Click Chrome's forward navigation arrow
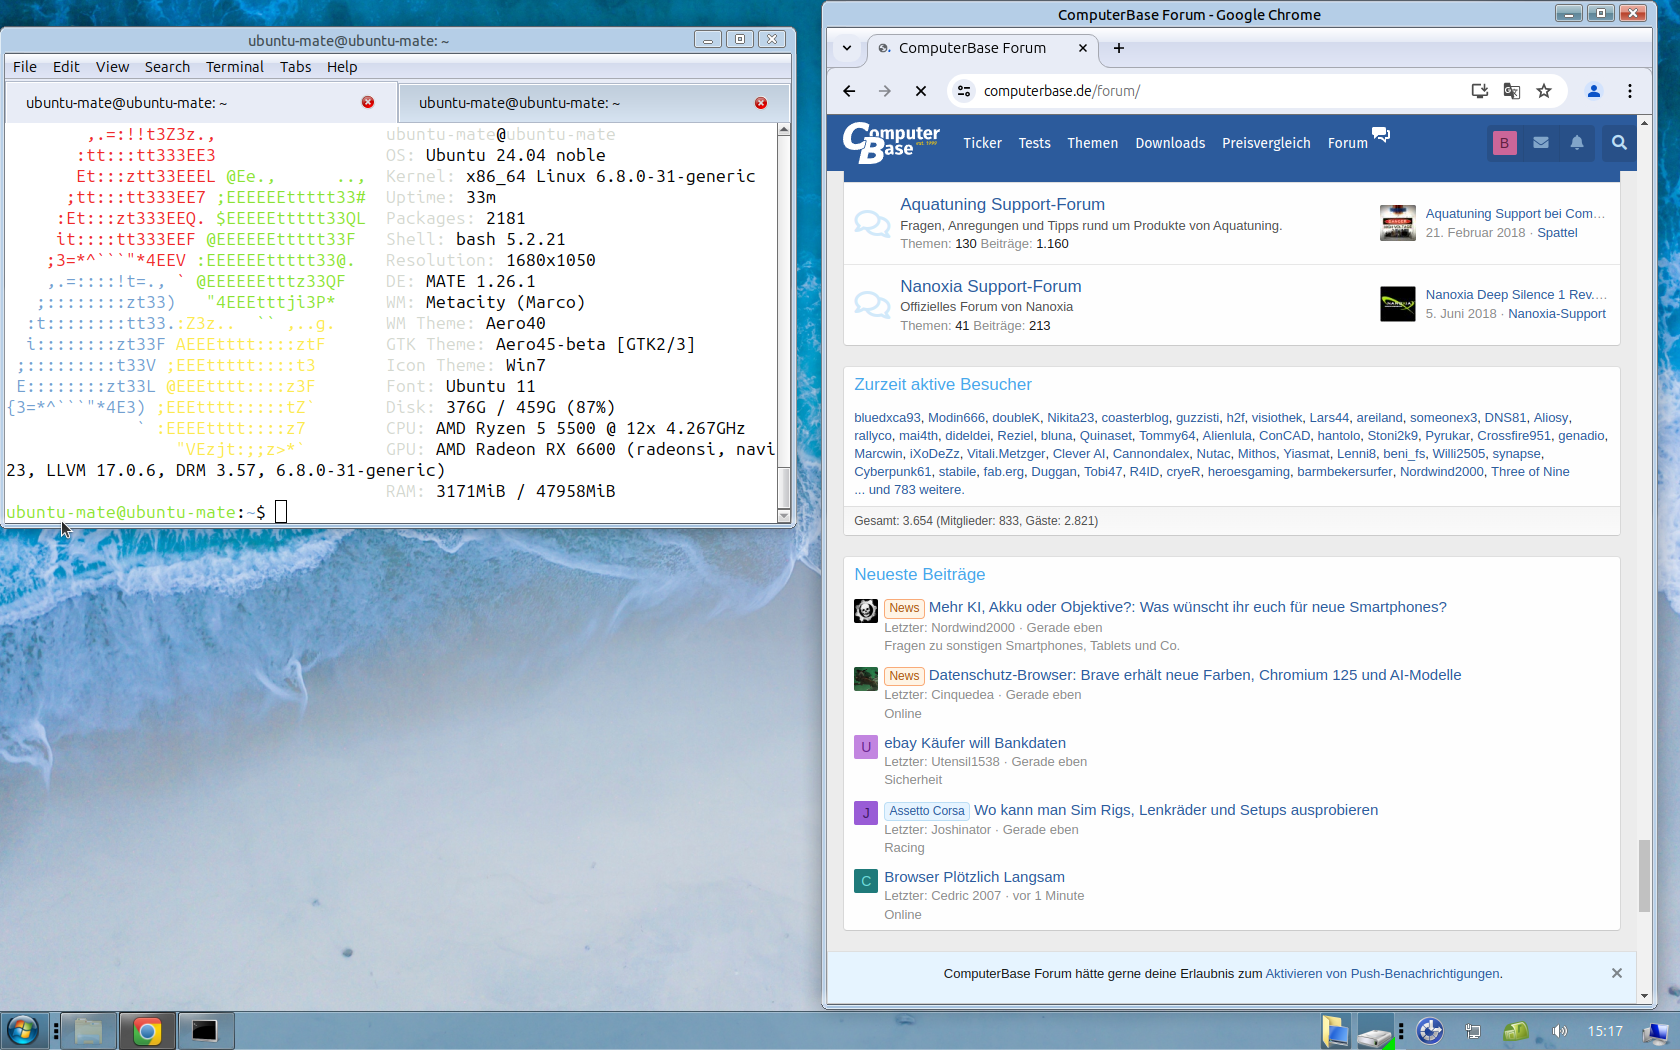Screen dimensions: 1680x1050 pos(885,91)
